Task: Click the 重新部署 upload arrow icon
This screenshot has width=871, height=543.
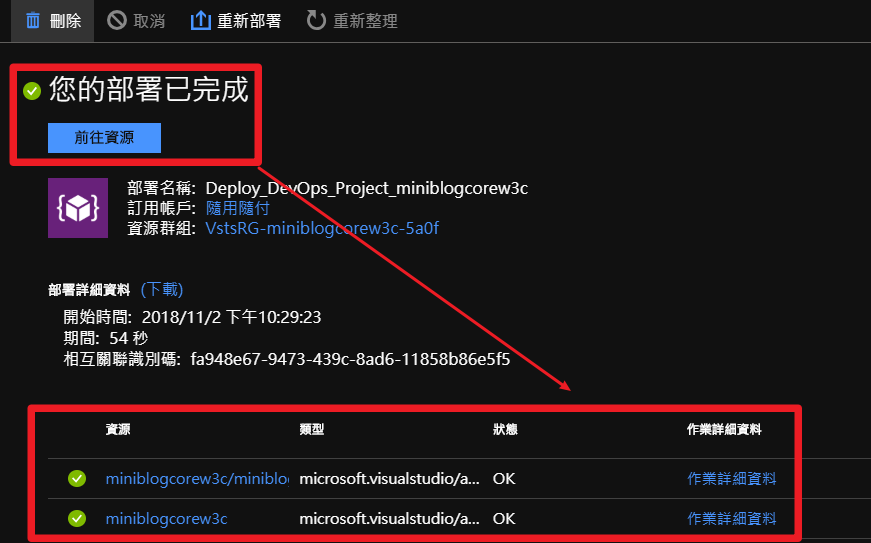Action: click(201, 21)
